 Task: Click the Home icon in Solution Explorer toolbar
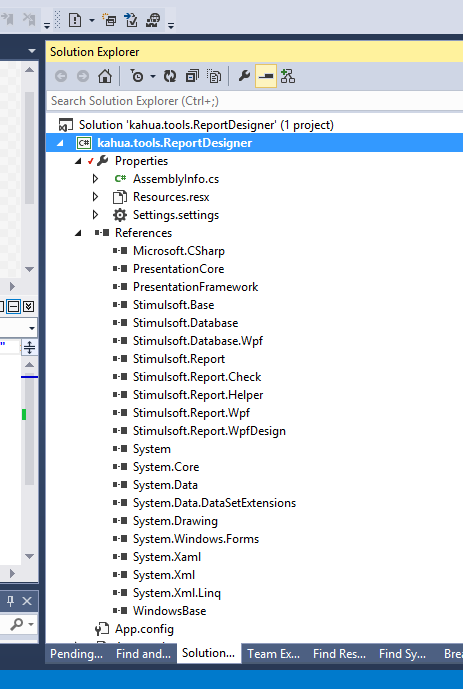click(x=105, y=76)
